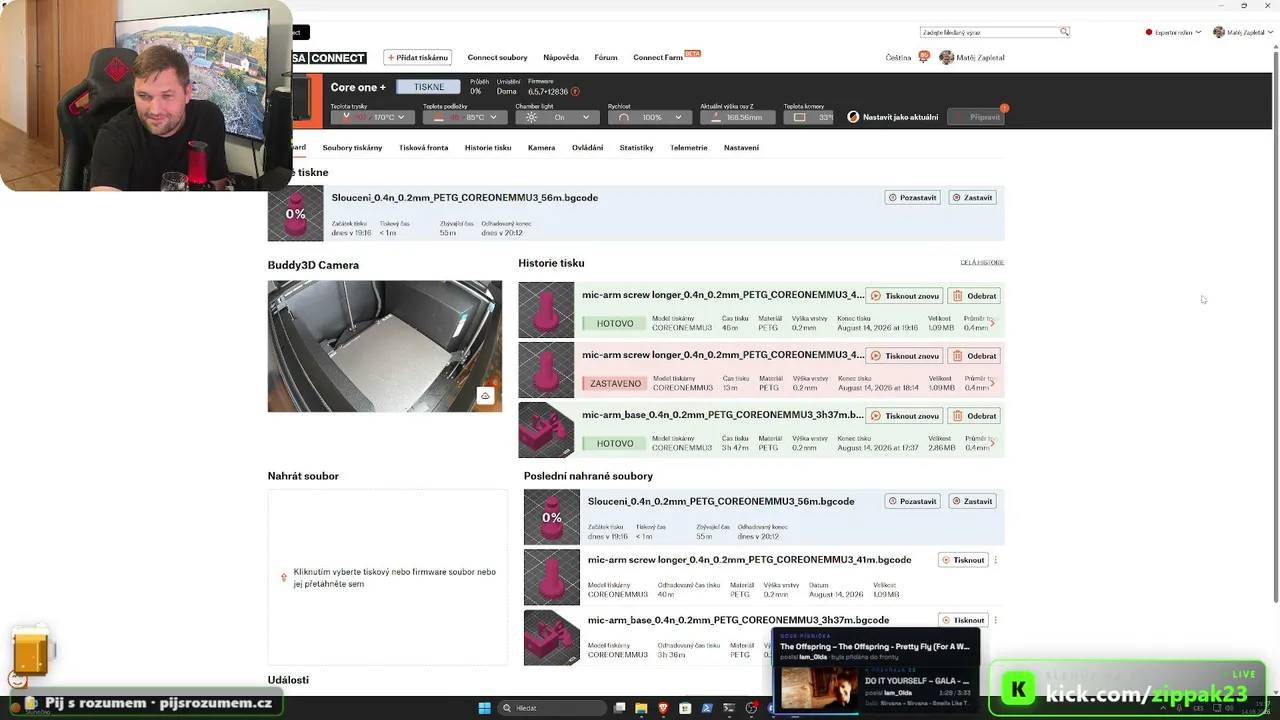Image resolution: width=1280 pixels, height=720 pixels.
Task: Click Pozastavit in Poslední nahrané soubory list
Action: tap(913, 502)
